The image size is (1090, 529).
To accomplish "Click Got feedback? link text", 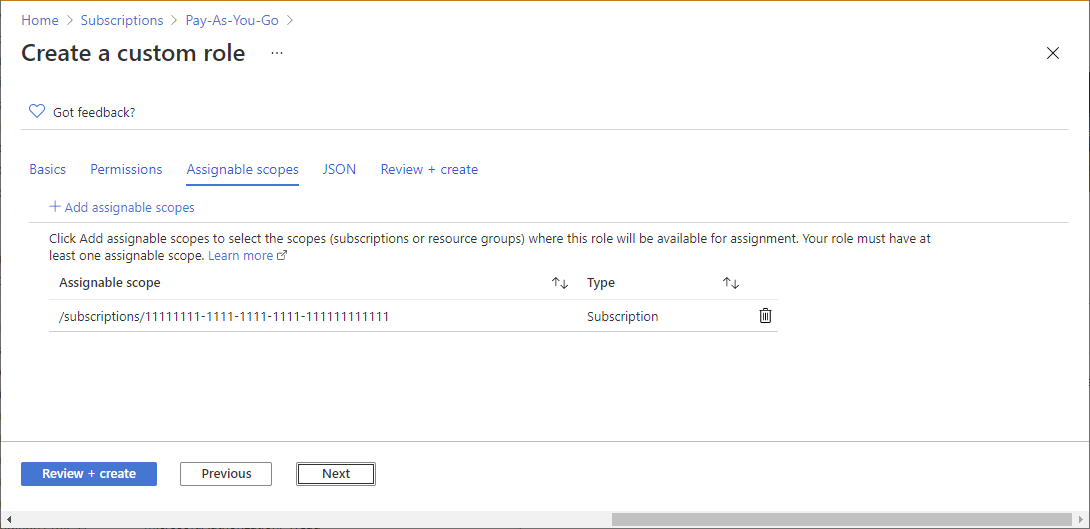I will 94,112.
